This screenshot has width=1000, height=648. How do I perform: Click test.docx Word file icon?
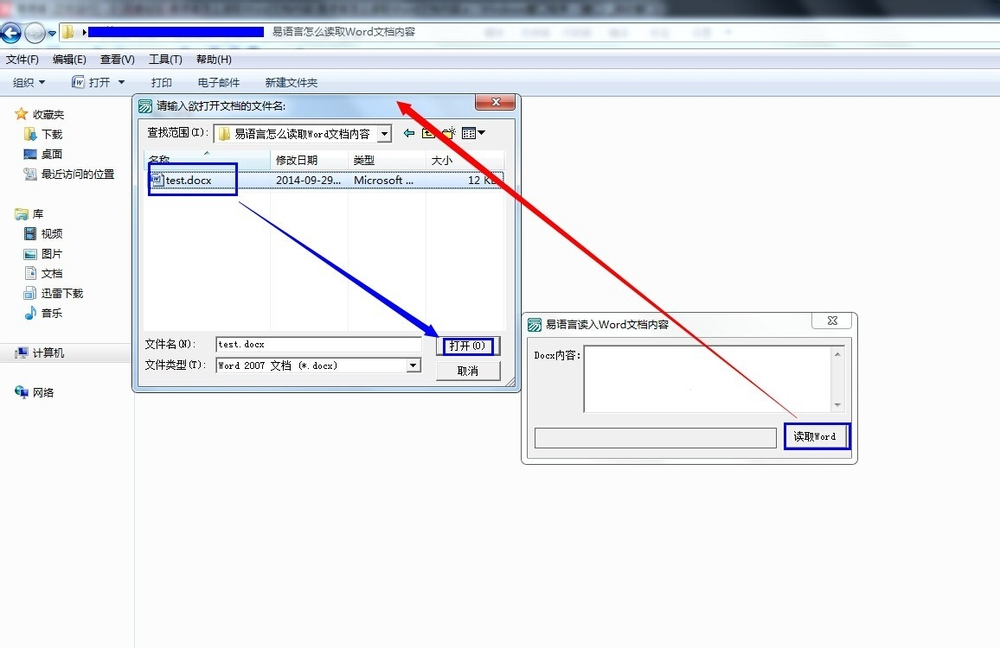click(x=157, y=180)
